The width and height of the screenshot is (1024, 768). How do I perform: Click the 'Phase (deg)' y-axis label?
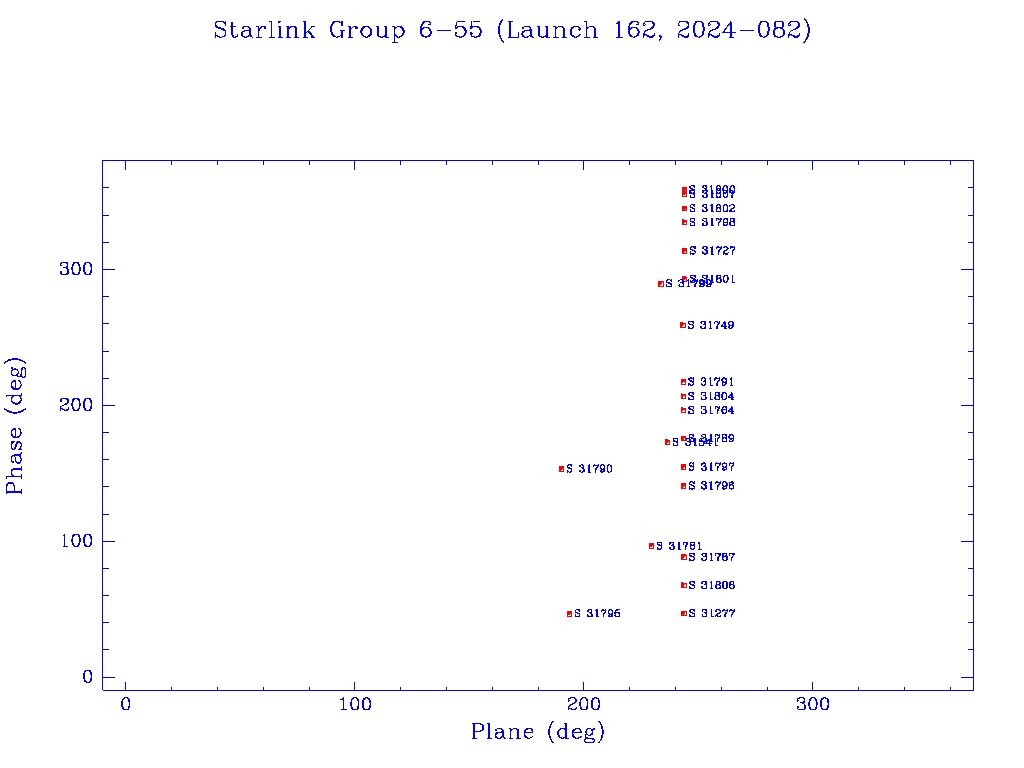15,425
